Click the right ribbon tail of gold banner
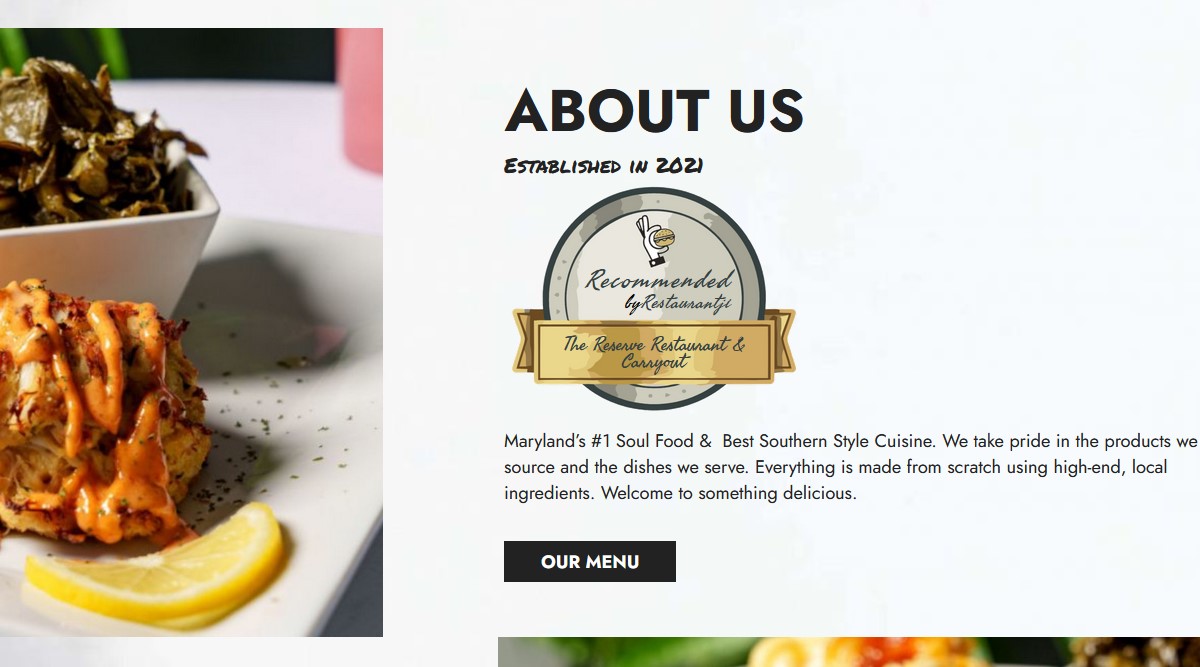1200x667 pixels. 783,340
